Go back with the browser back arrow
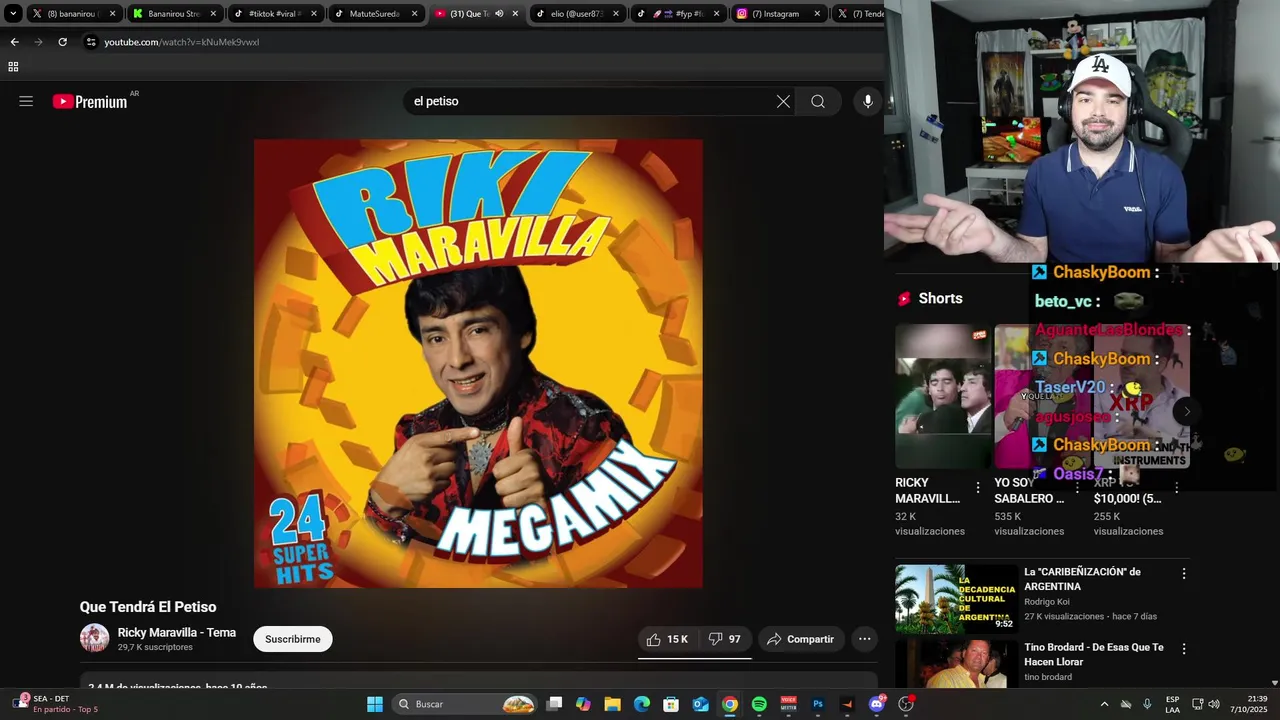The image size is (1280, 720). tap(14, 42)
